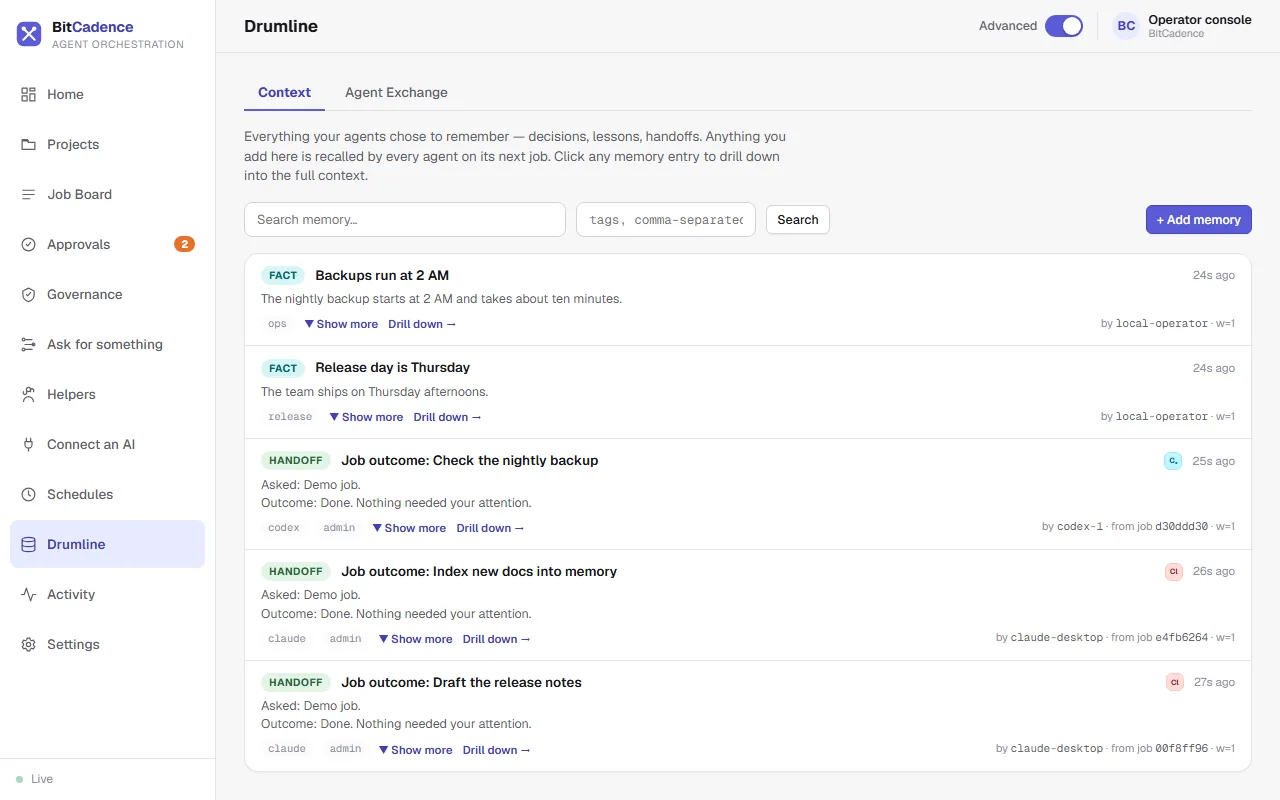Click the Projects folder icon
This screenshot has width=1280, height=800.
point(28,144)
